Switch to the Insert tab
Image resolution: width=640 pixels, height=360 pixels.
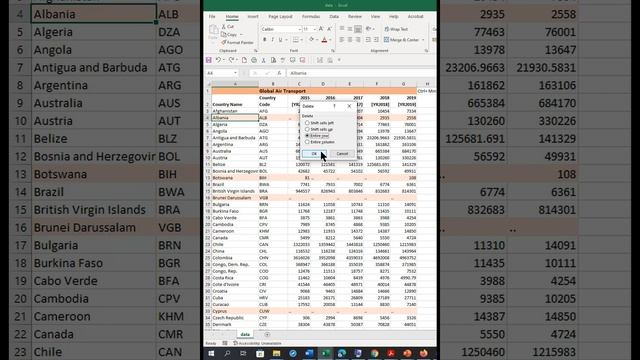pos(253,17)
